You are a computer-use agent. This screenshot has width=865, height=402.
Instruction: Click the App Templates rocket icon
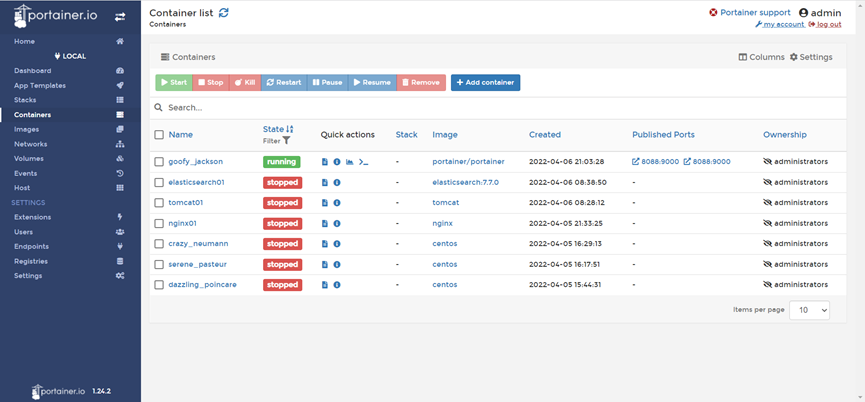point(120,85)
